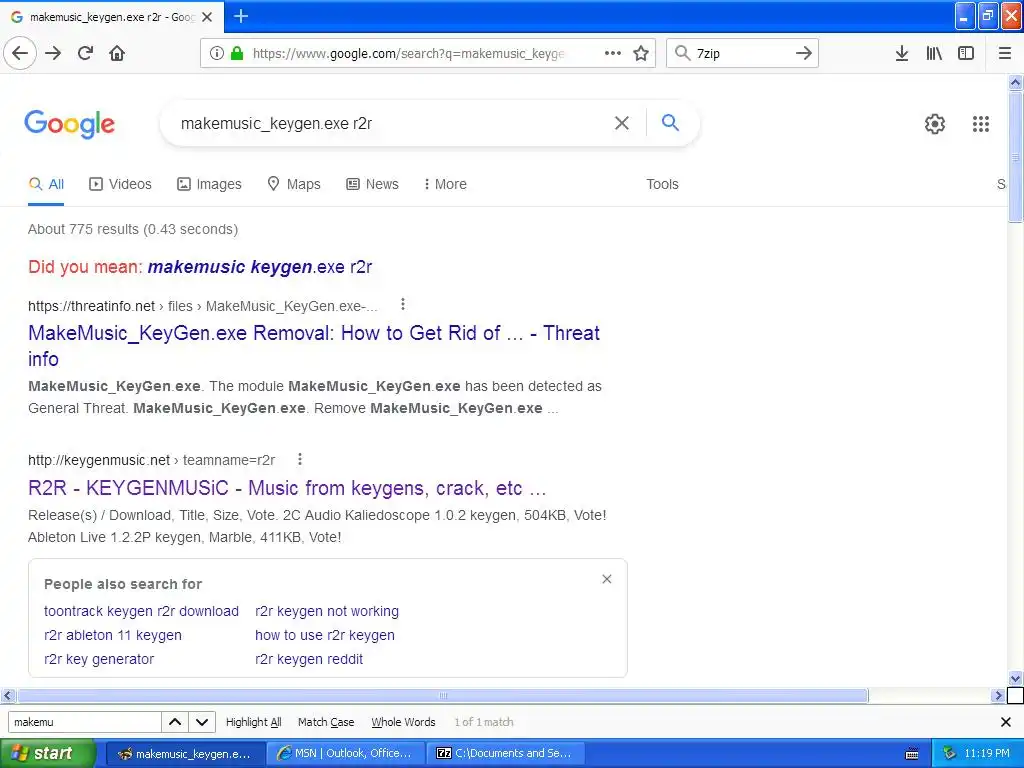Image resolution: width=1024 pixels, height=768 pixels.
Task: Toggle Highlight All in find bar
Action: [253, 722]
